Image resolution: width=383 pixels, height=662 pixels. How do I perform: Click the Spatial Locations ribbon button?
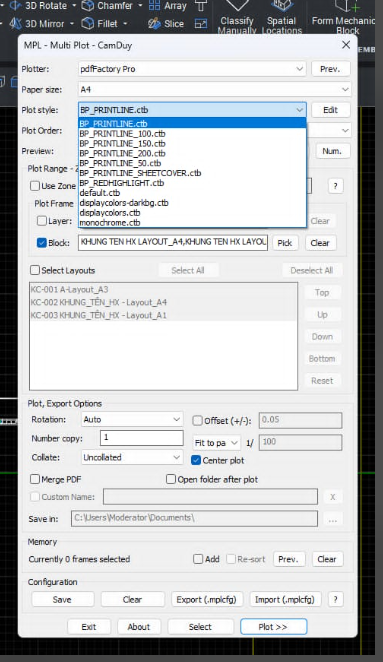click(x=282, y=17)
